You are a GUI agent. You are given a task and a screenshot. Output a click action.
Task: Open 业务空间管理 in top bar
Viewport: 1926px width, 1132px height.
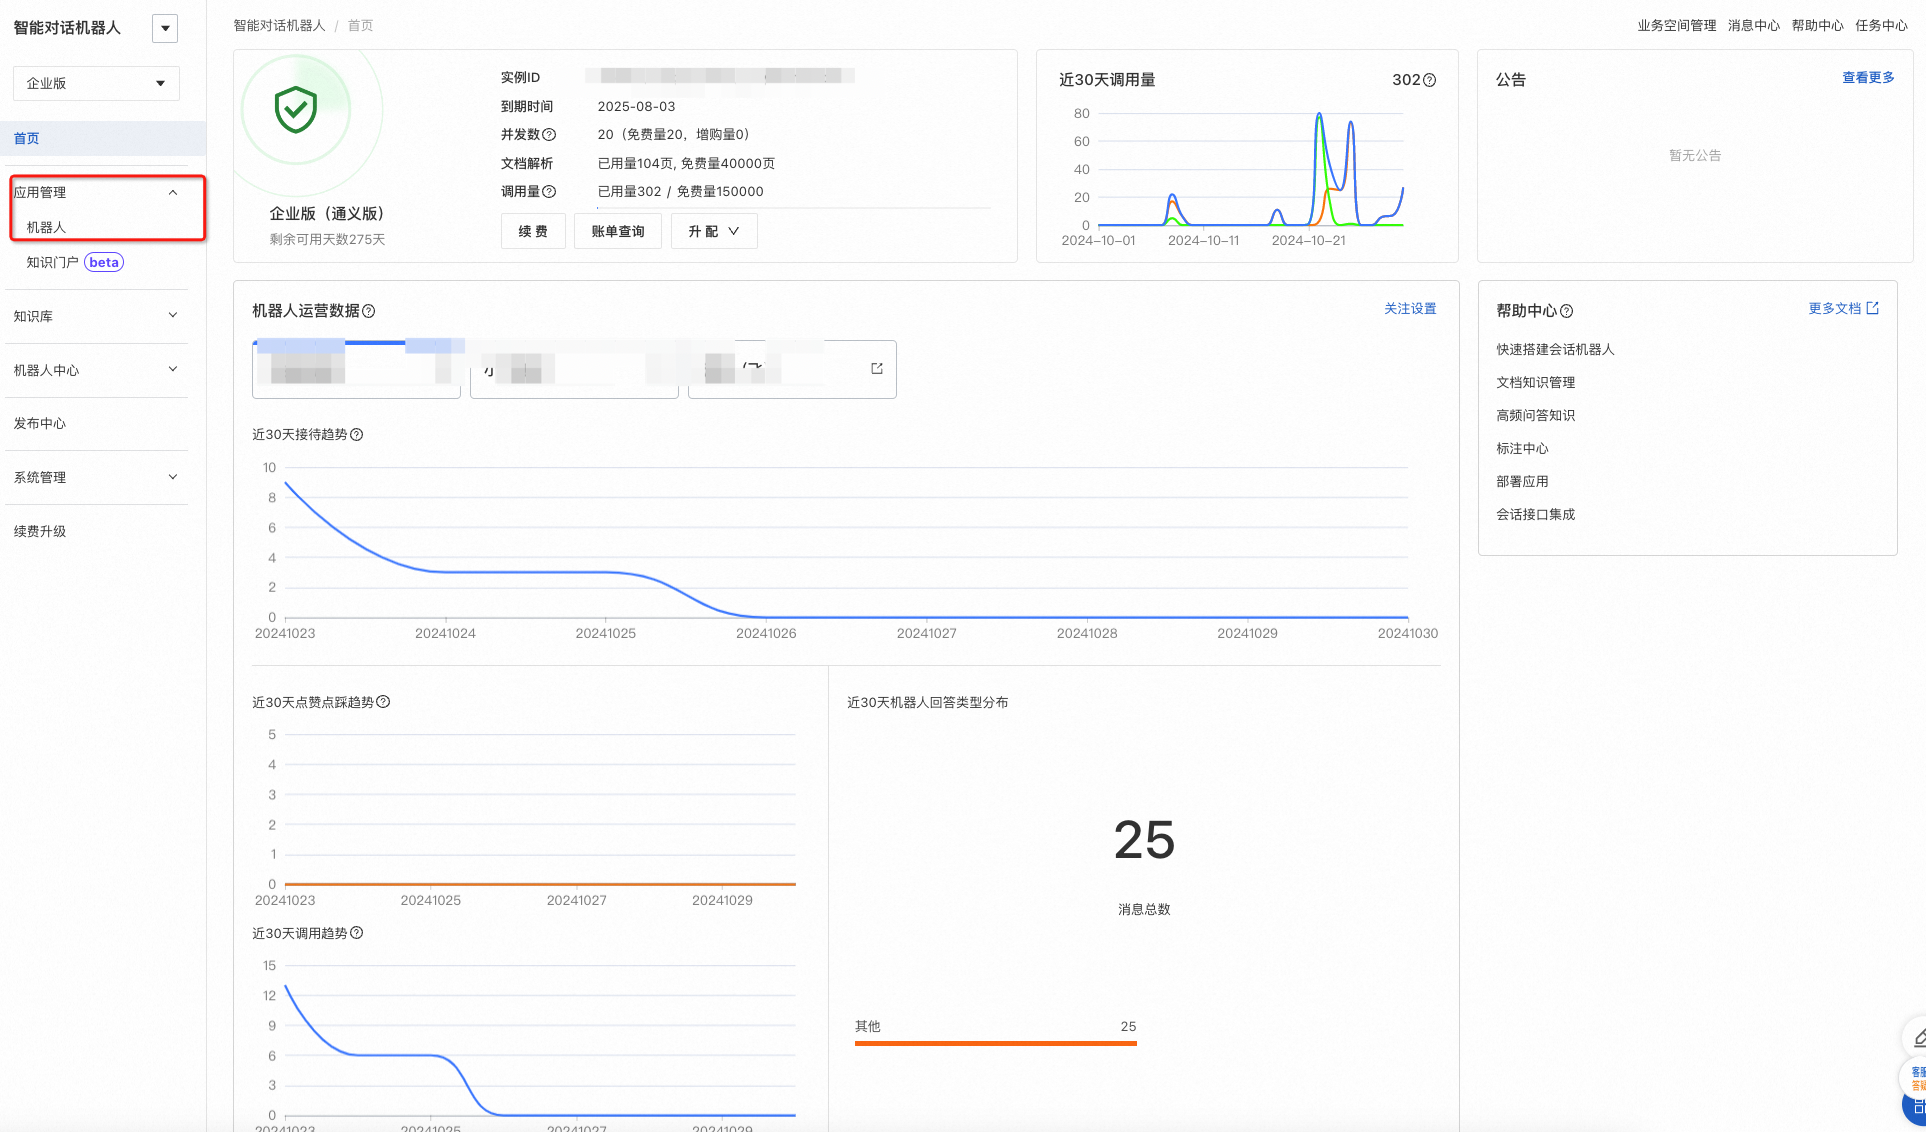point(1676,25)
